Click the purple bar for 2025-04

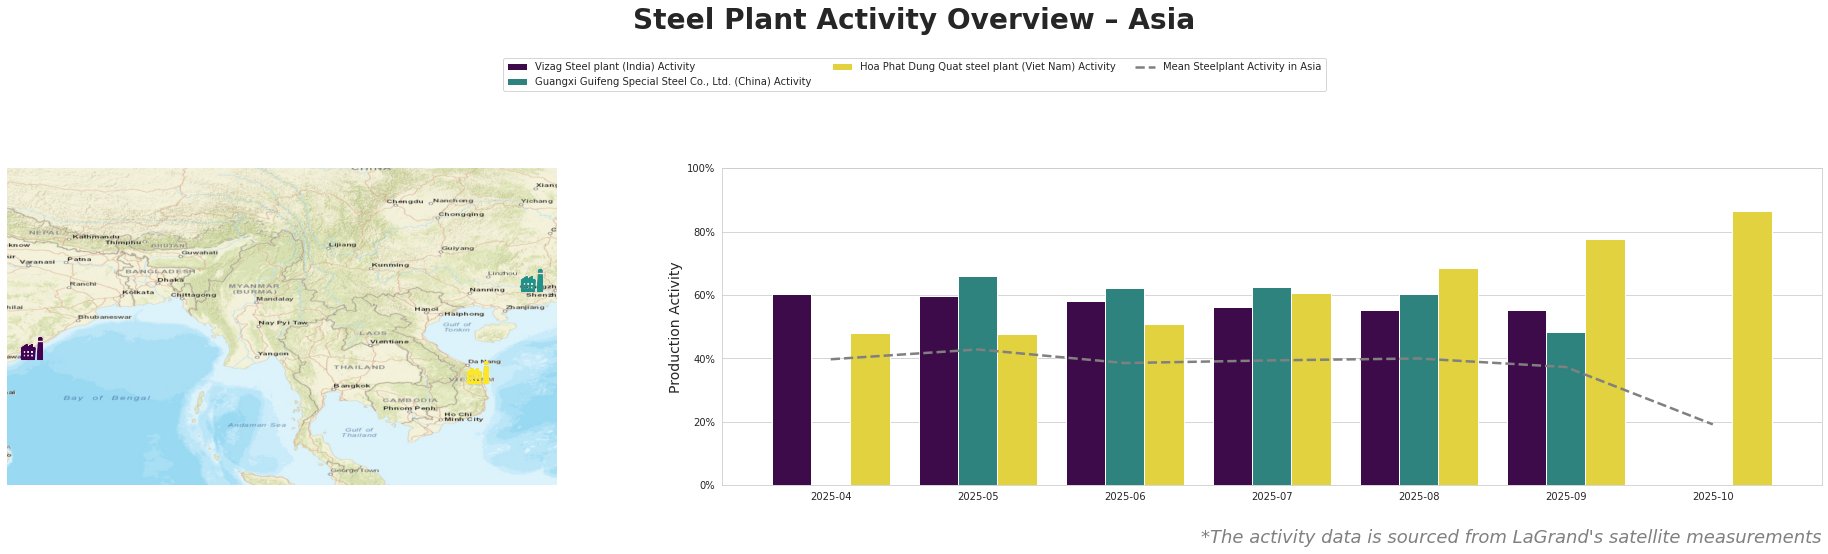792,390
